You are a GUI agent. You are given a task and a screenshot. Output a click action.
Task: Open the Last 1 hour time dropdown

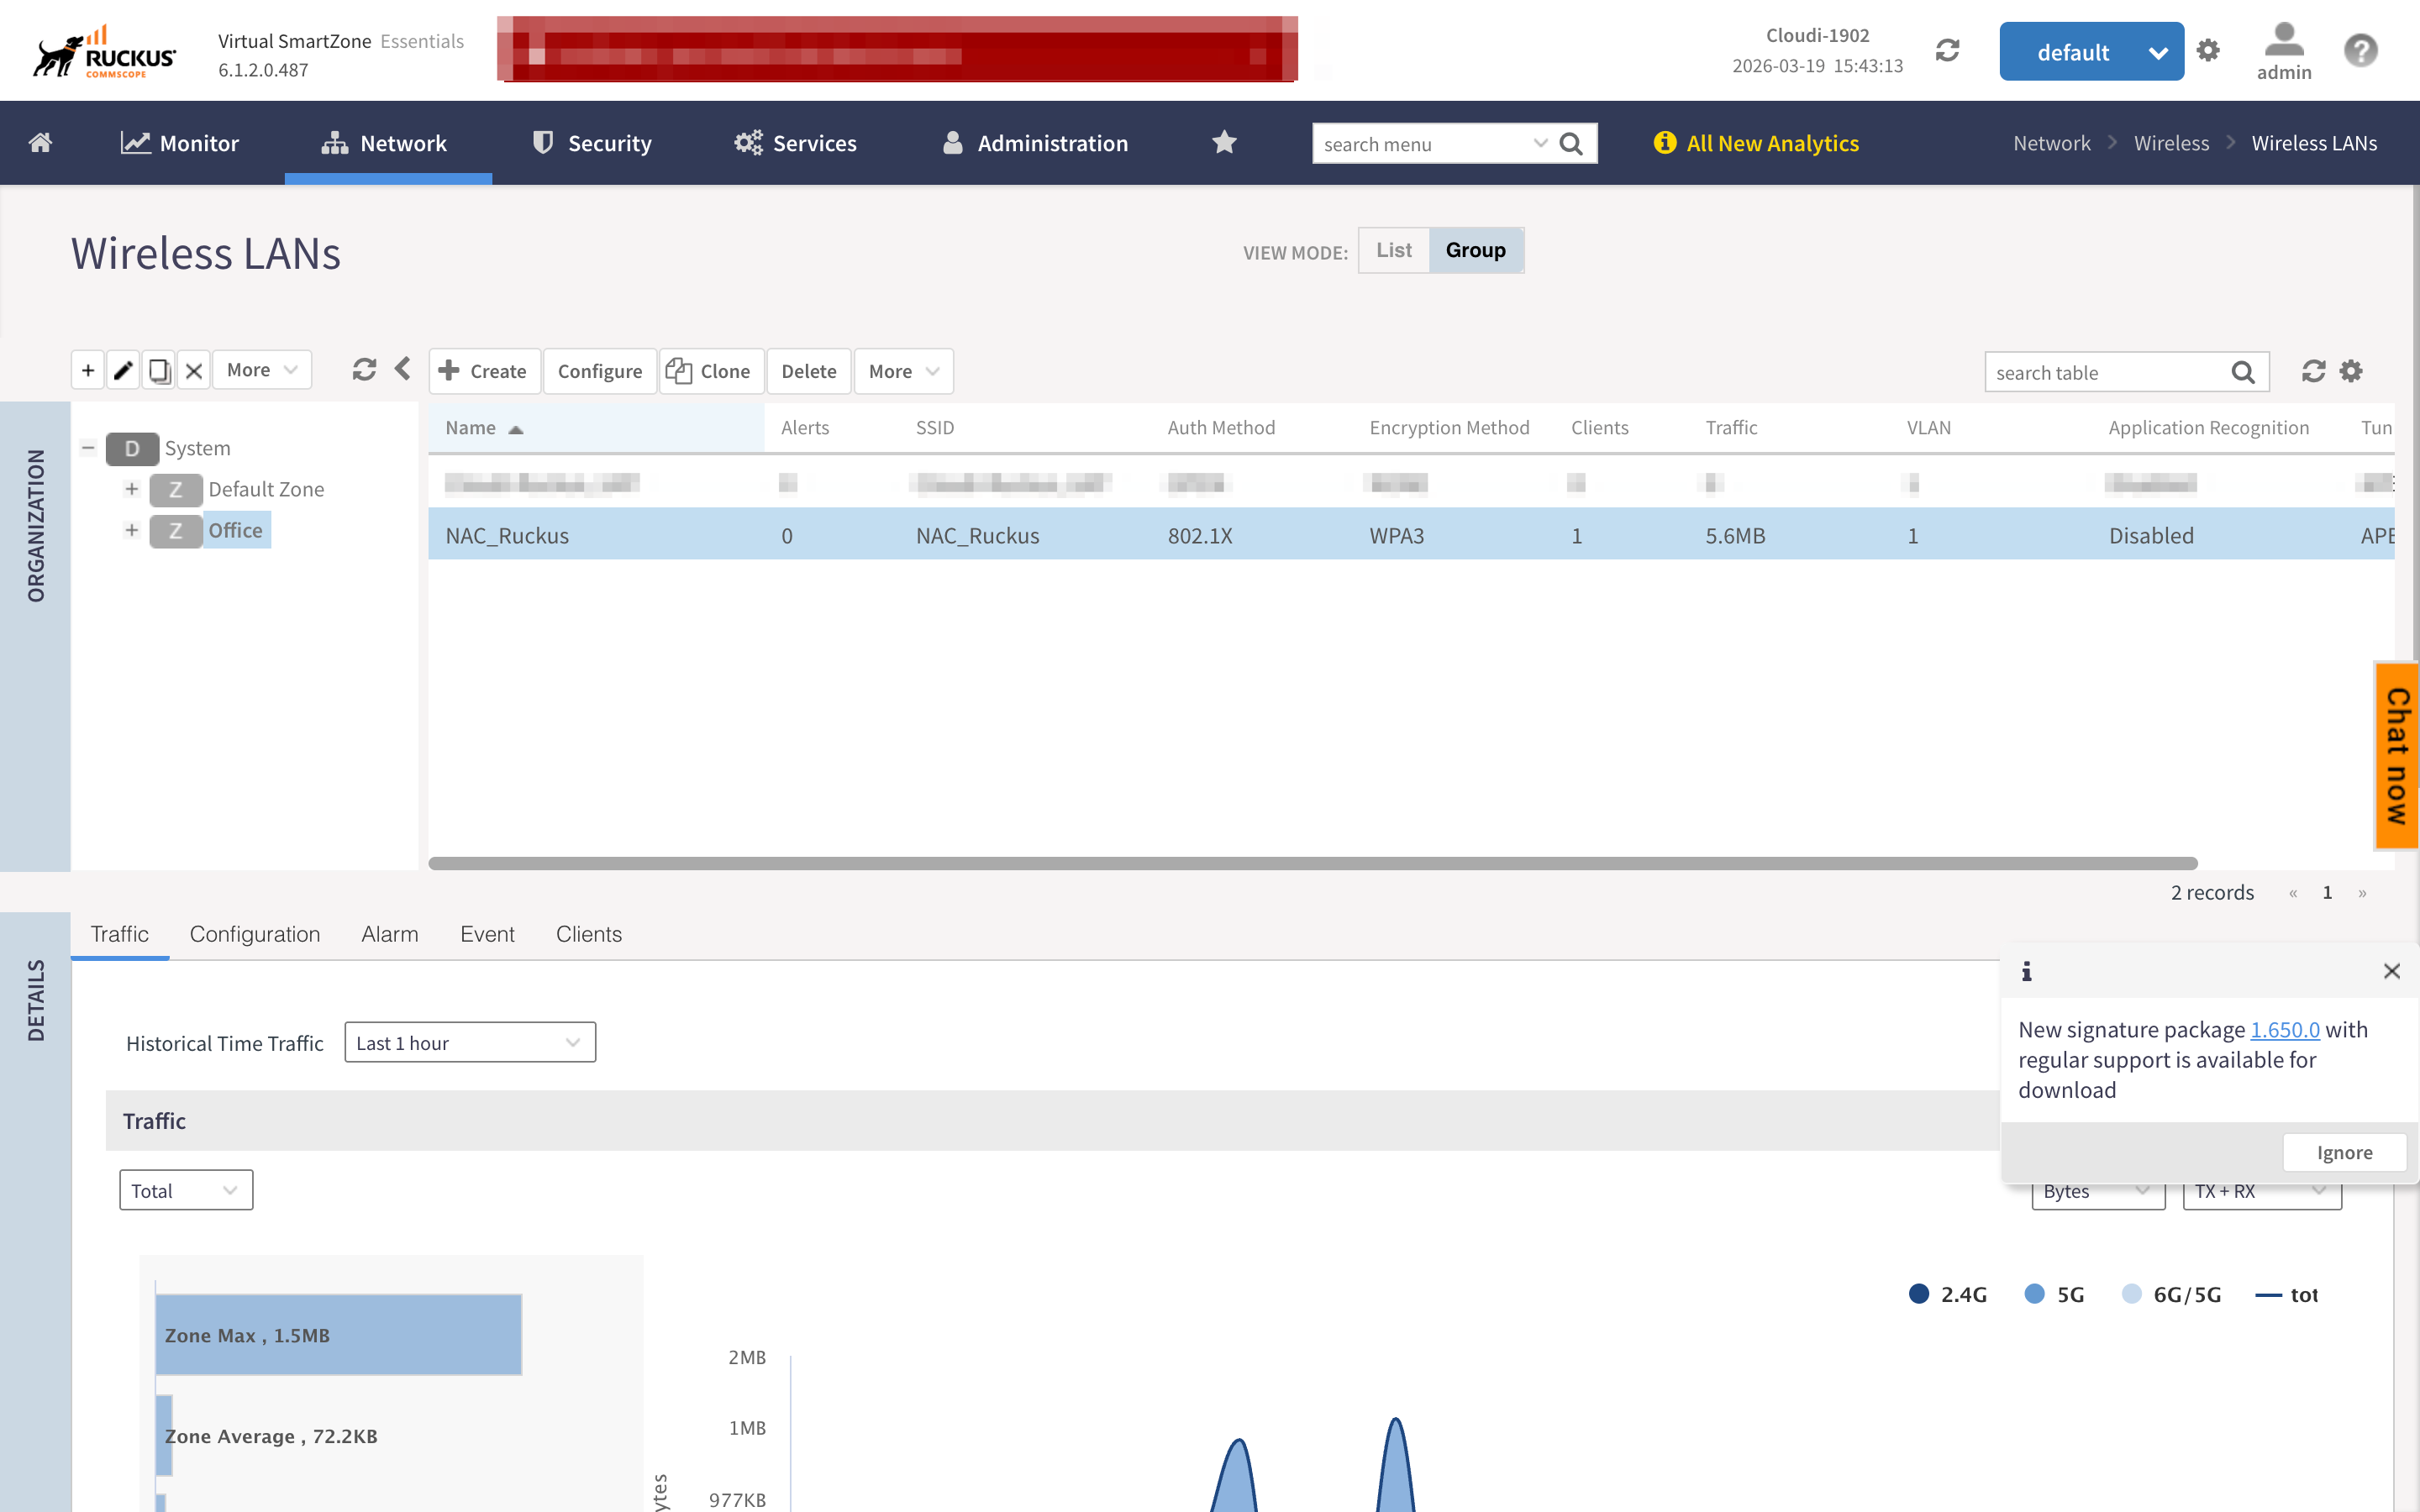point(469,1043)
